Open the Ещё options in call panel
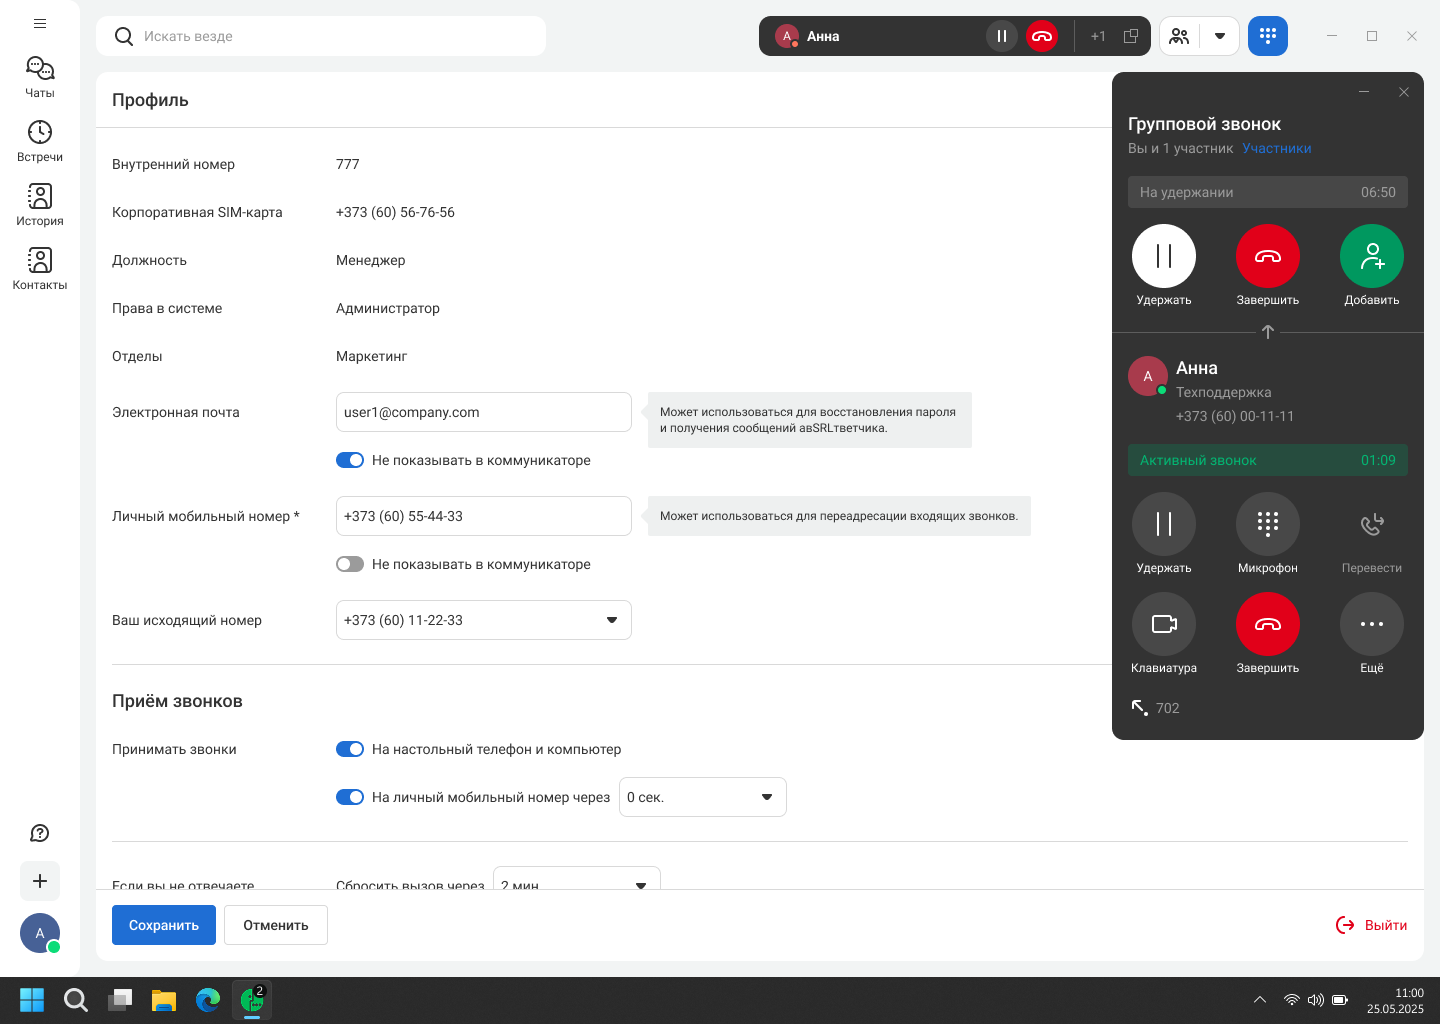Screen dimensions: 1440x1024 coord(1371,625)
